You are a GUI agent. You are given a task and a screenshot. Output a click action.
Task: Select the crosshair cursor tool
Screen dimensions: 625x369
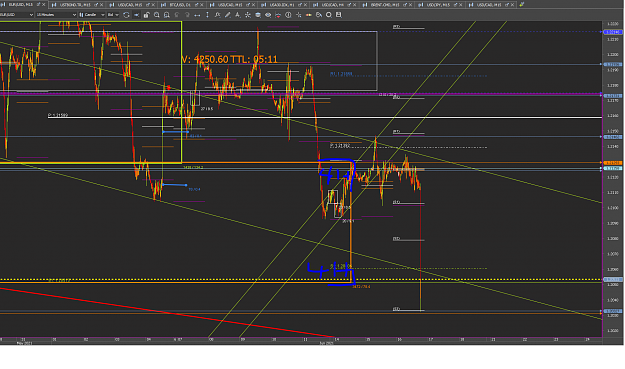(299, 15)
